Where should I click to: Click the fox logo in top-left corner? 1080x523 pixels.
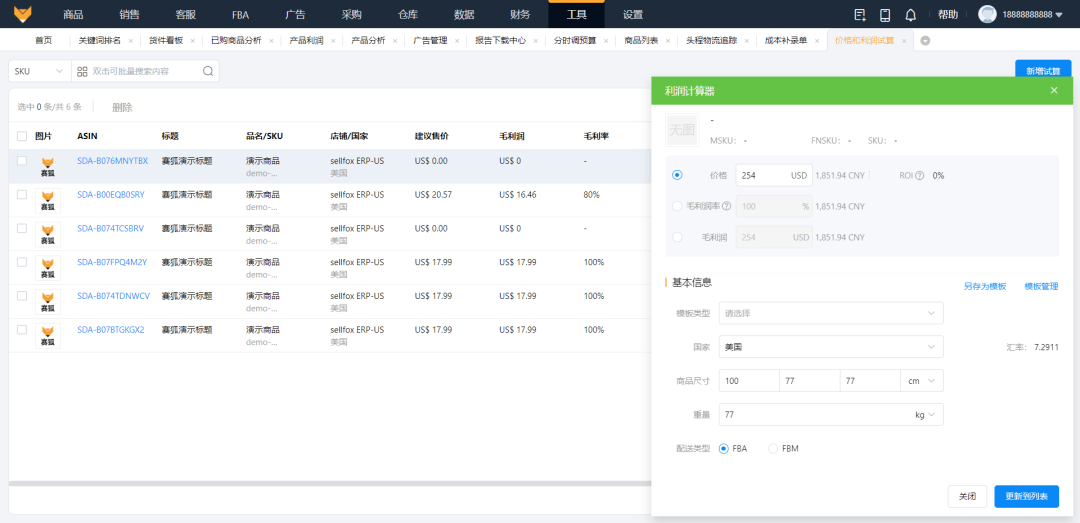point(22,14)
